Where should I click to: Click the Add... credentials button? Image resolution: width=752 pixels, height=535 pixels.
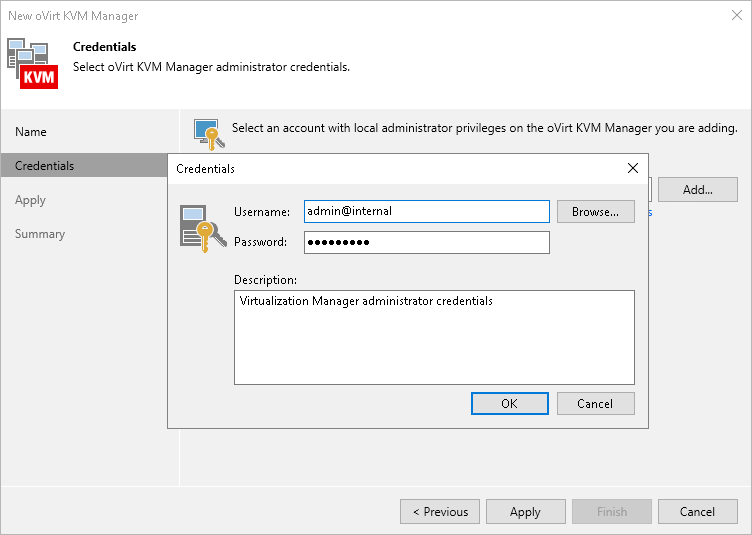[697, 189]
